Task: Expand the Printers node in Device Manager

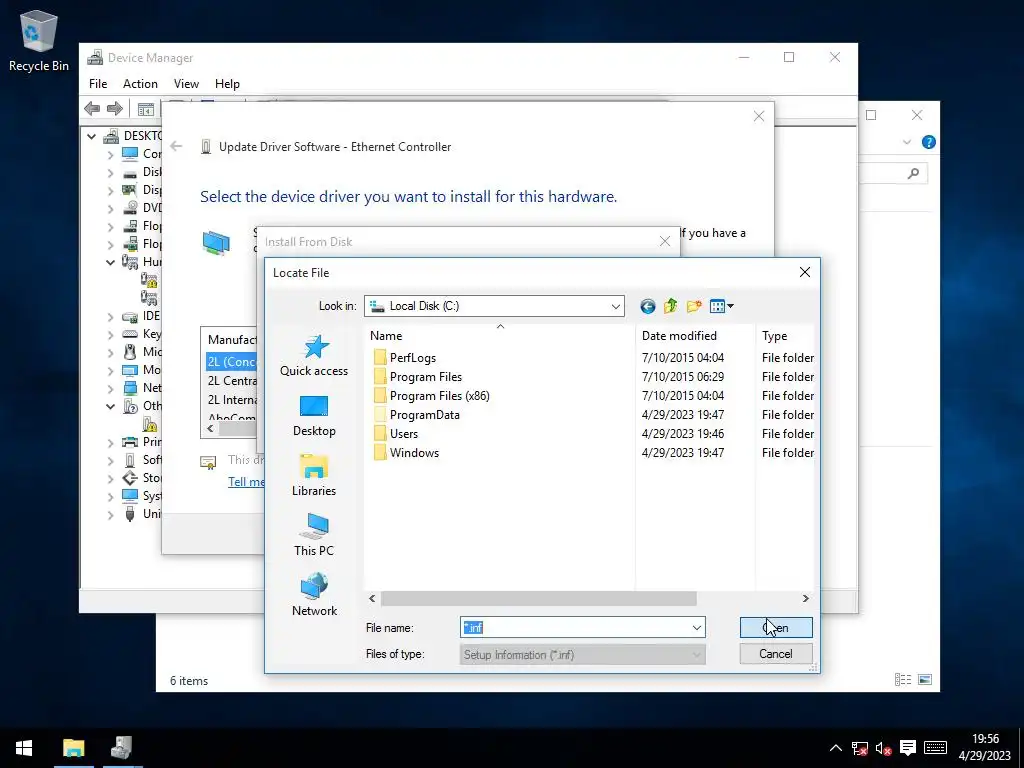Action: point(110,443)
